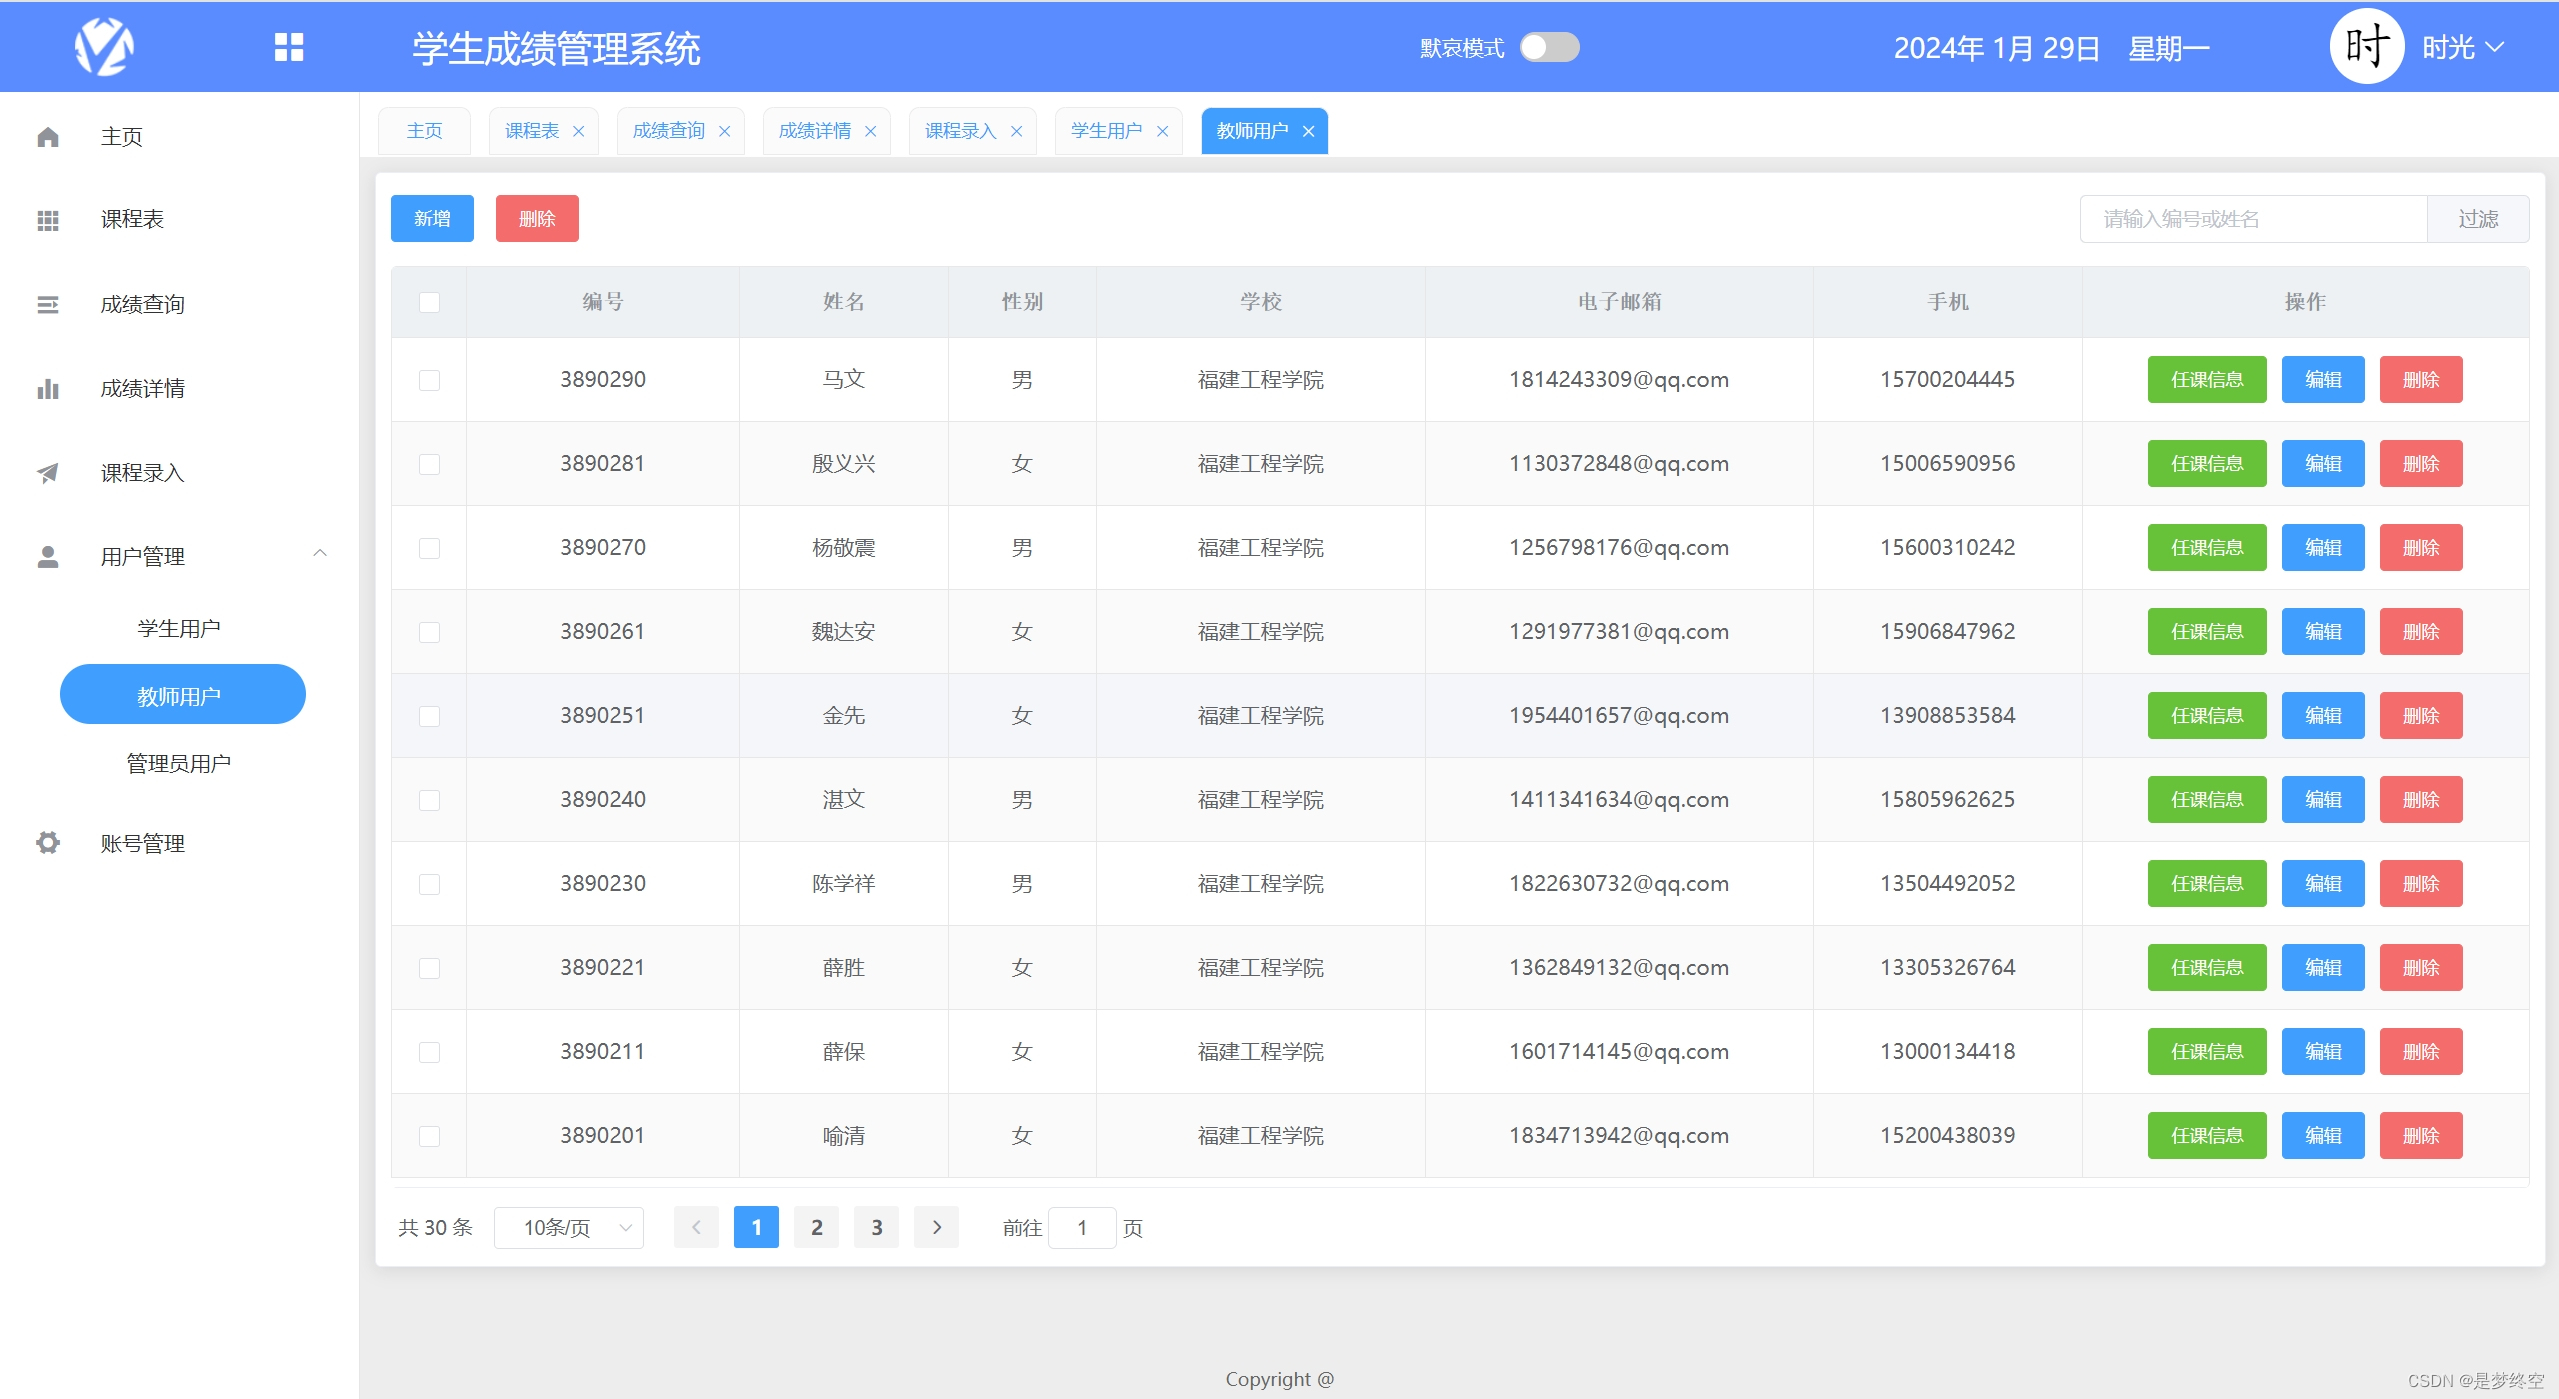The height and width of the screenshot is (1399, 2559).
Task: View 任课信息 for 马文
Action: coord(2207,380)
